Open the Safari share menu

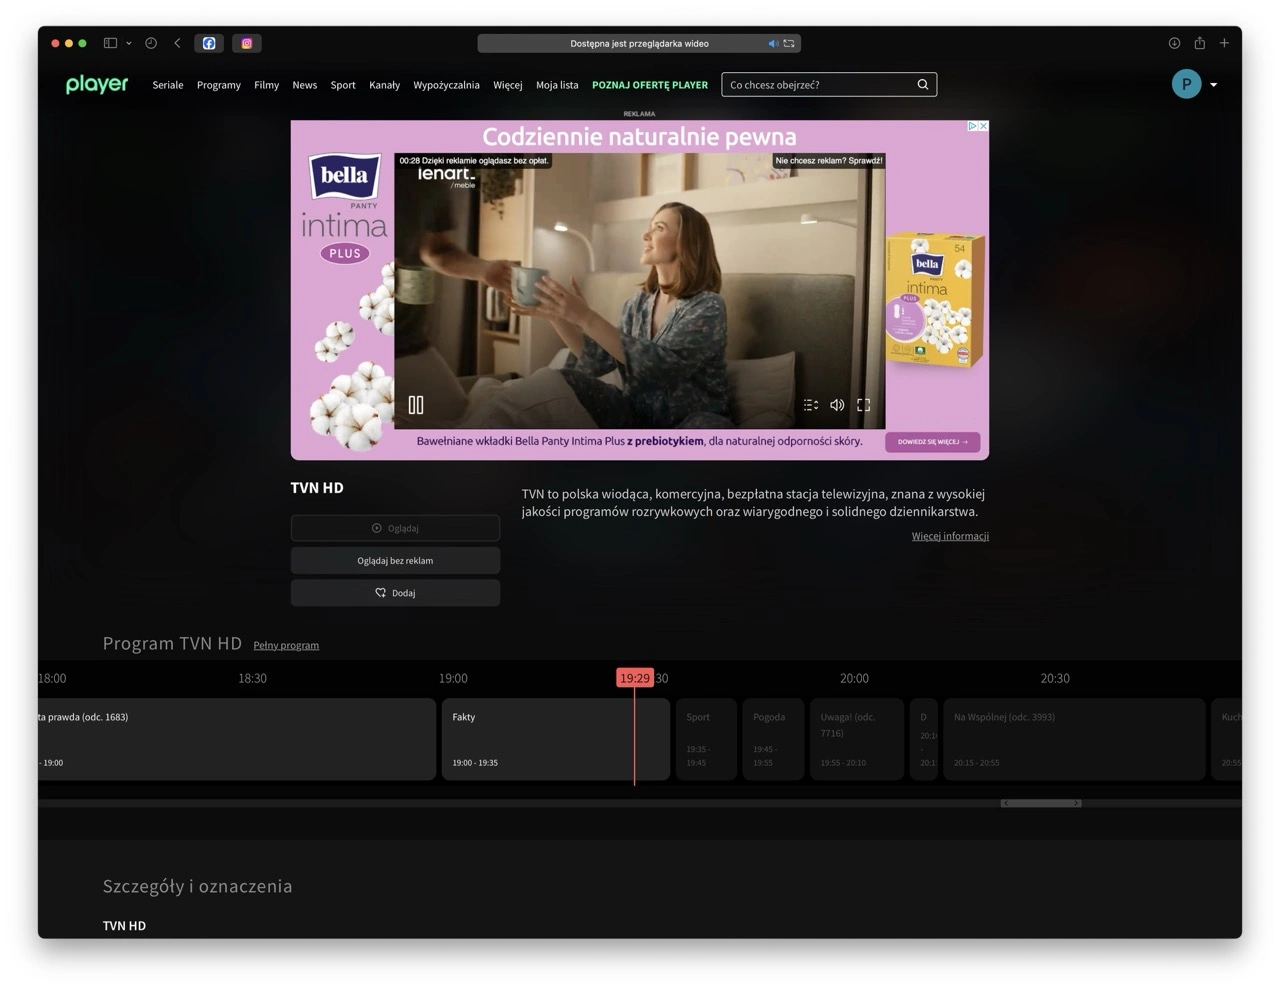pyautogui.click(x=1199, y=43)
